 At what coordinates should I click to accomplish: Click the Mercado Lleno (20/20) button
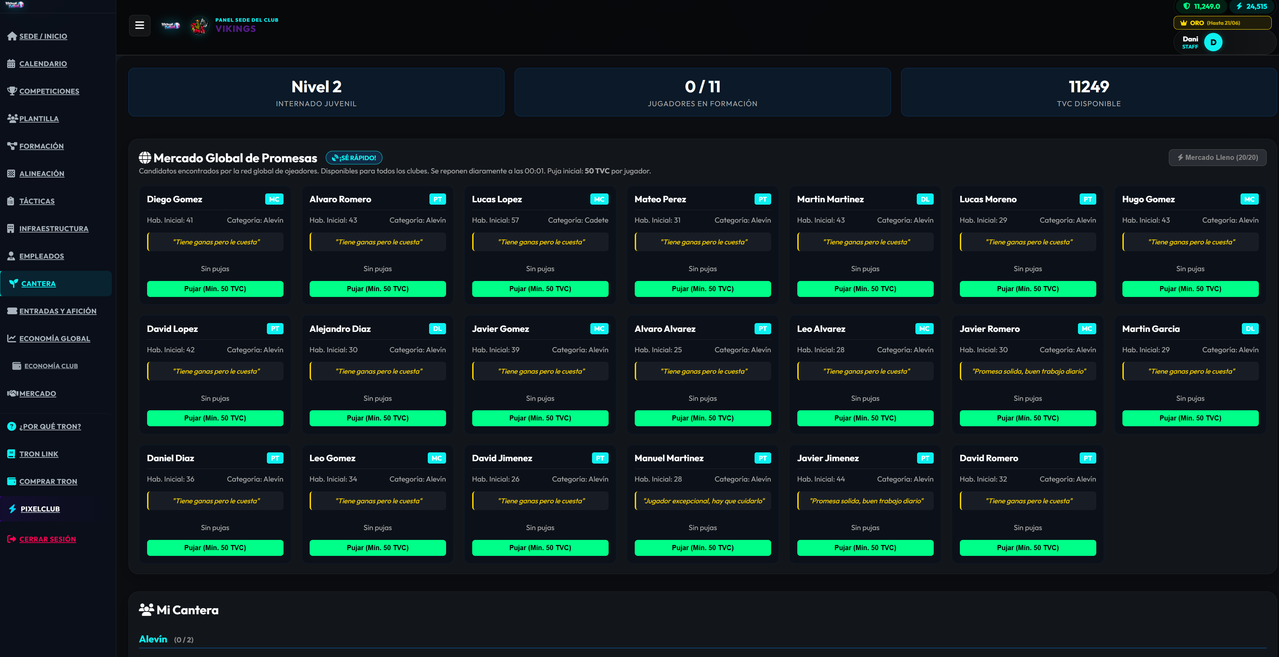[1218, 157]
